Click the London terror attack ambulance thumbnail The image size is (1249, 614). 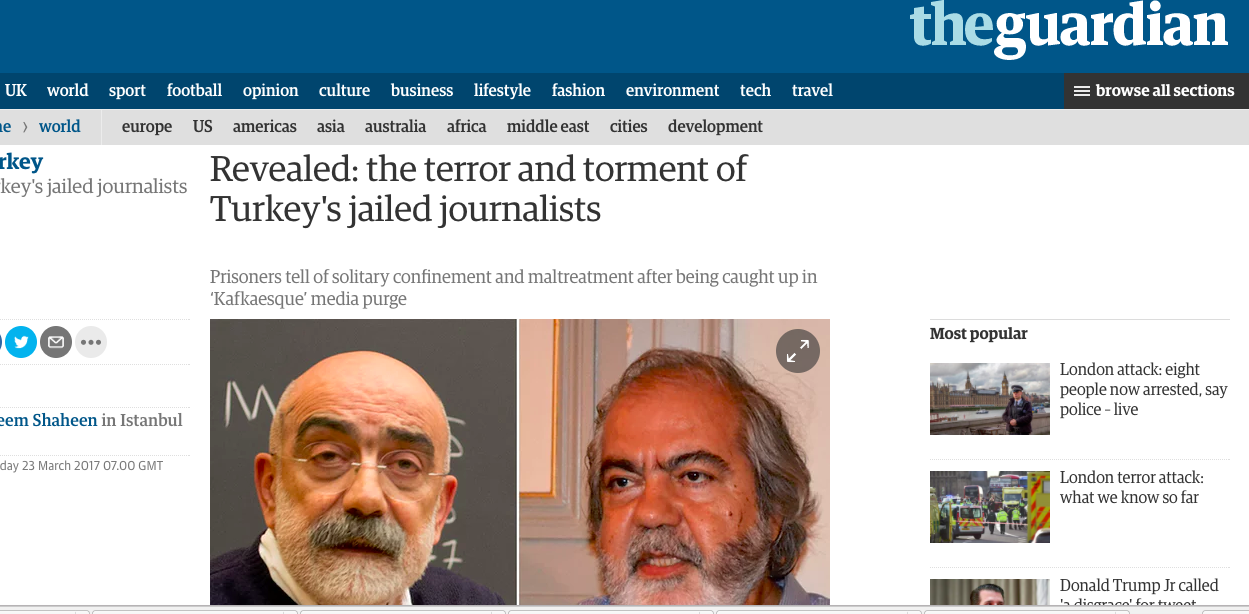tap(990, 506)
